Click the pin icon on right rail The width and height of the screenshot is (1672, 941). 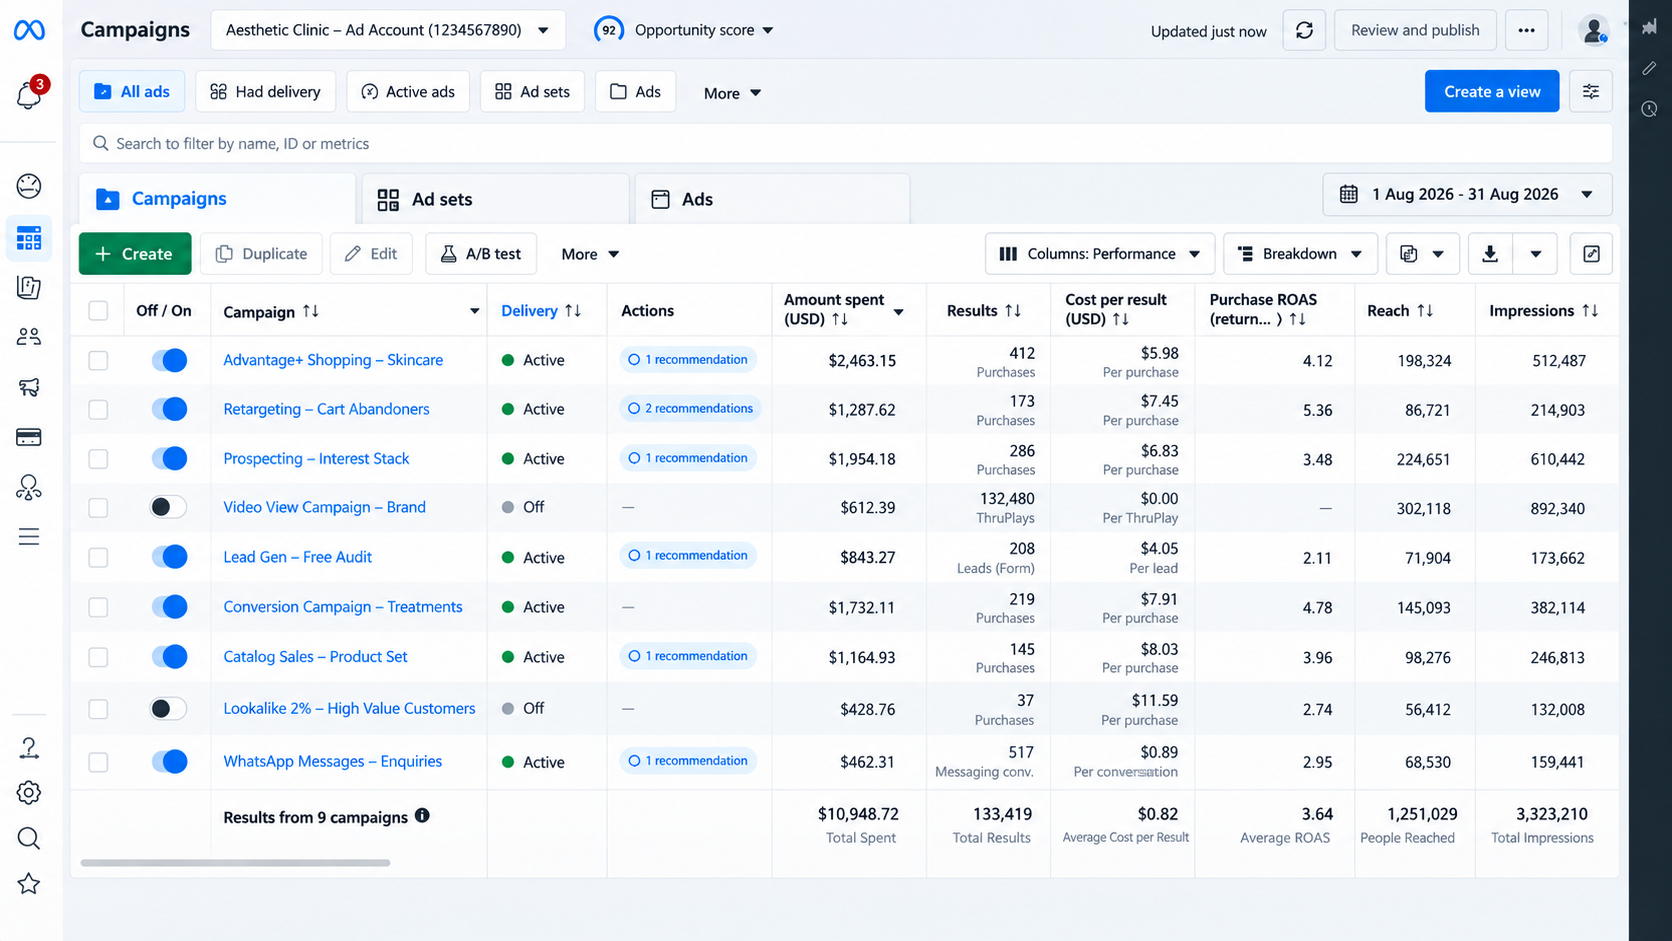tap(1650, 28)
